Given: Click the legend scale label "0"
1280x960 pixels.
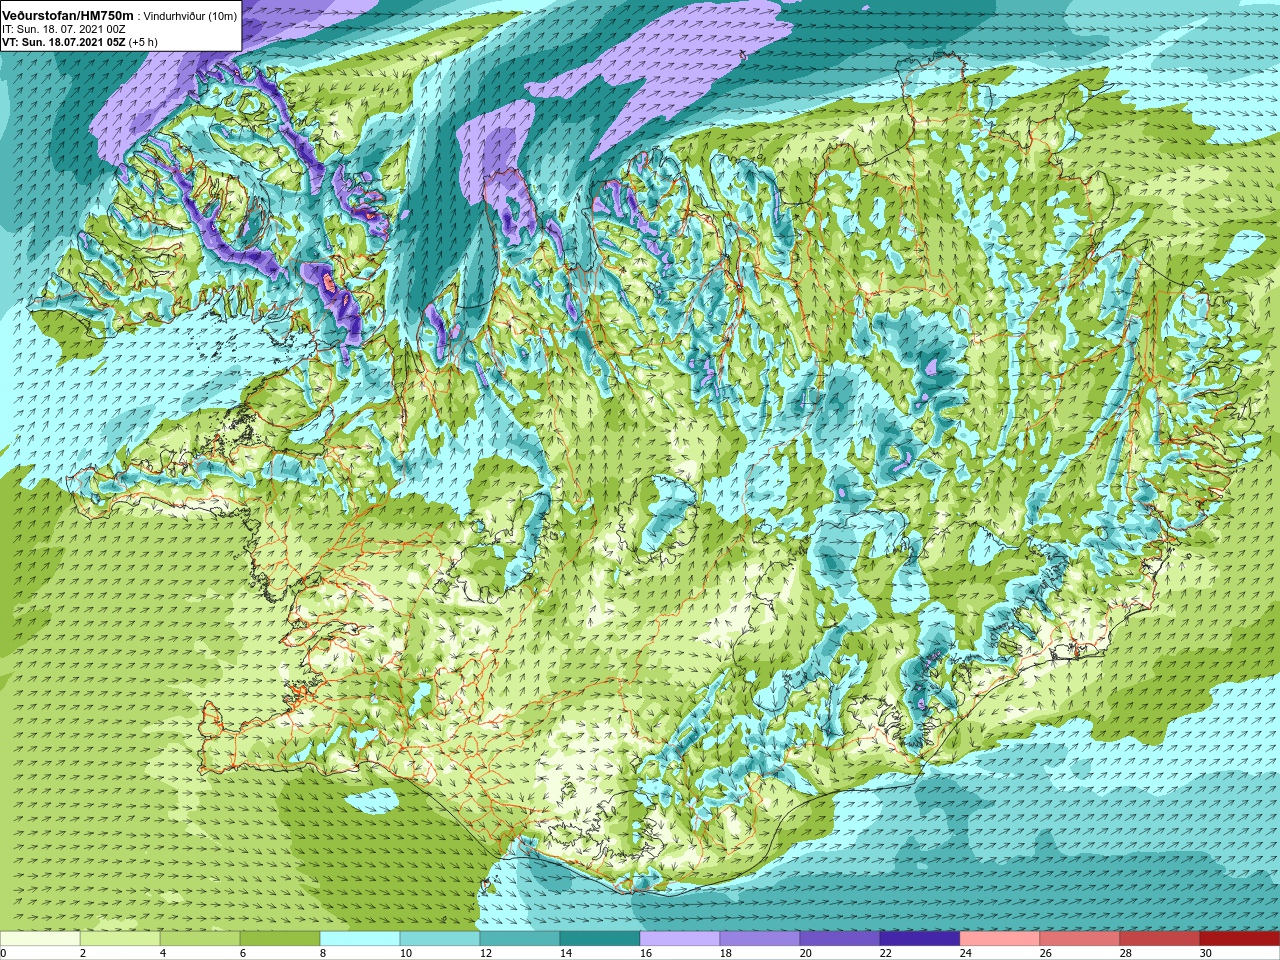Looking at the screenshot, I should [4, 953].
